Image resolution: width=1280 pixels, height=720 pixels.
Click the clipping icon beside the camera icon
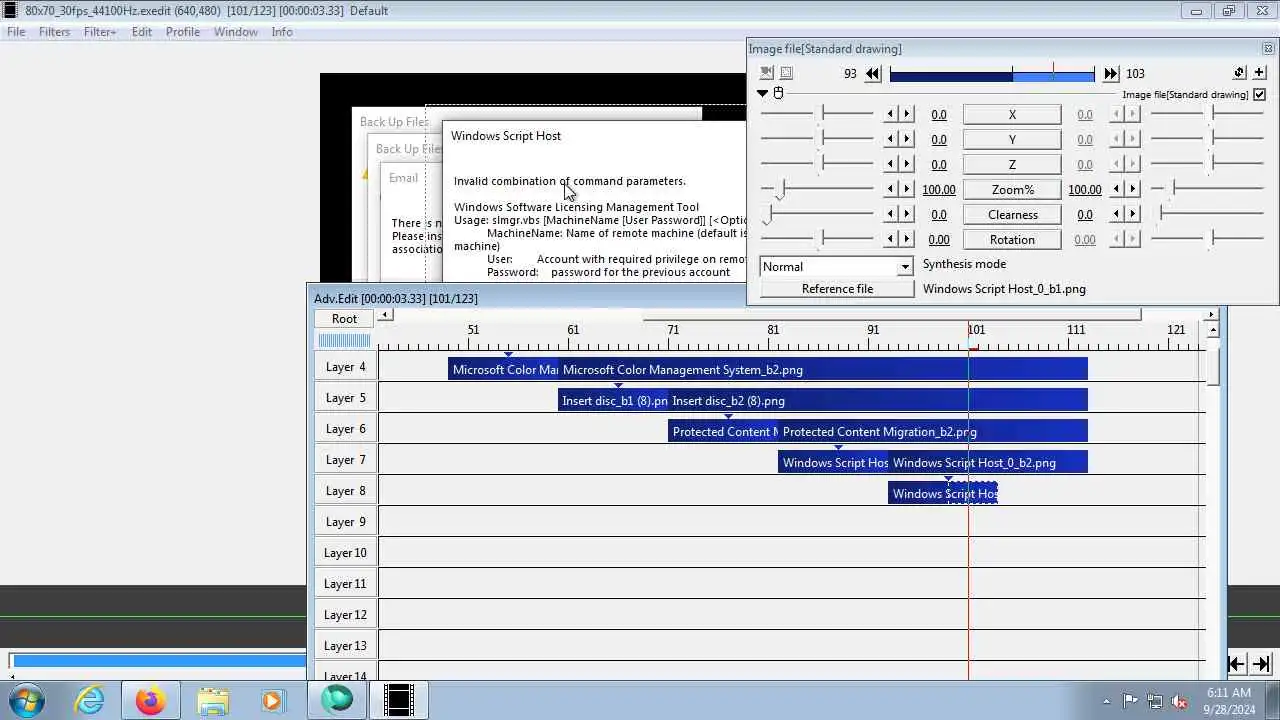point(786,73)
